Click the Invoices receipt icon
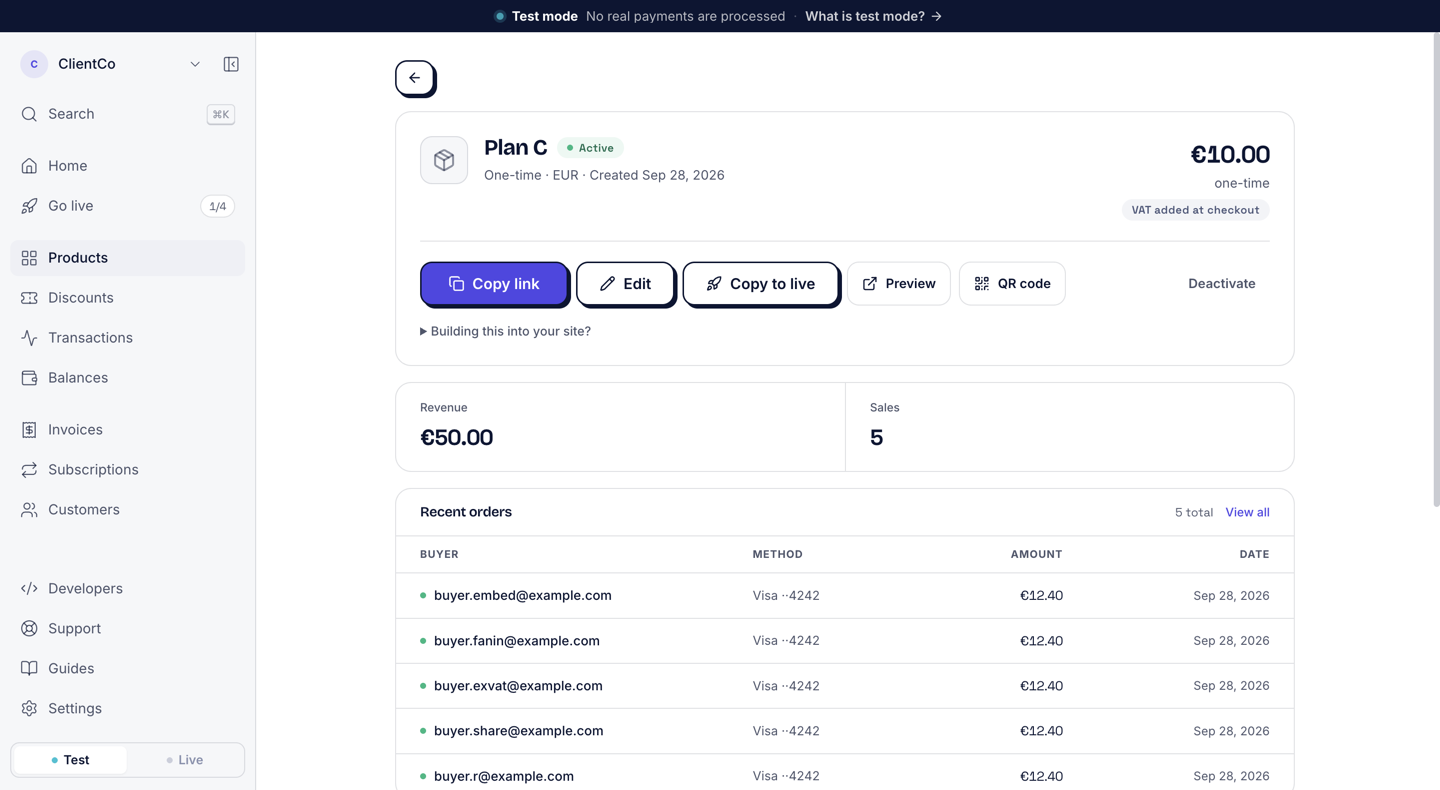 pos(29,430)
